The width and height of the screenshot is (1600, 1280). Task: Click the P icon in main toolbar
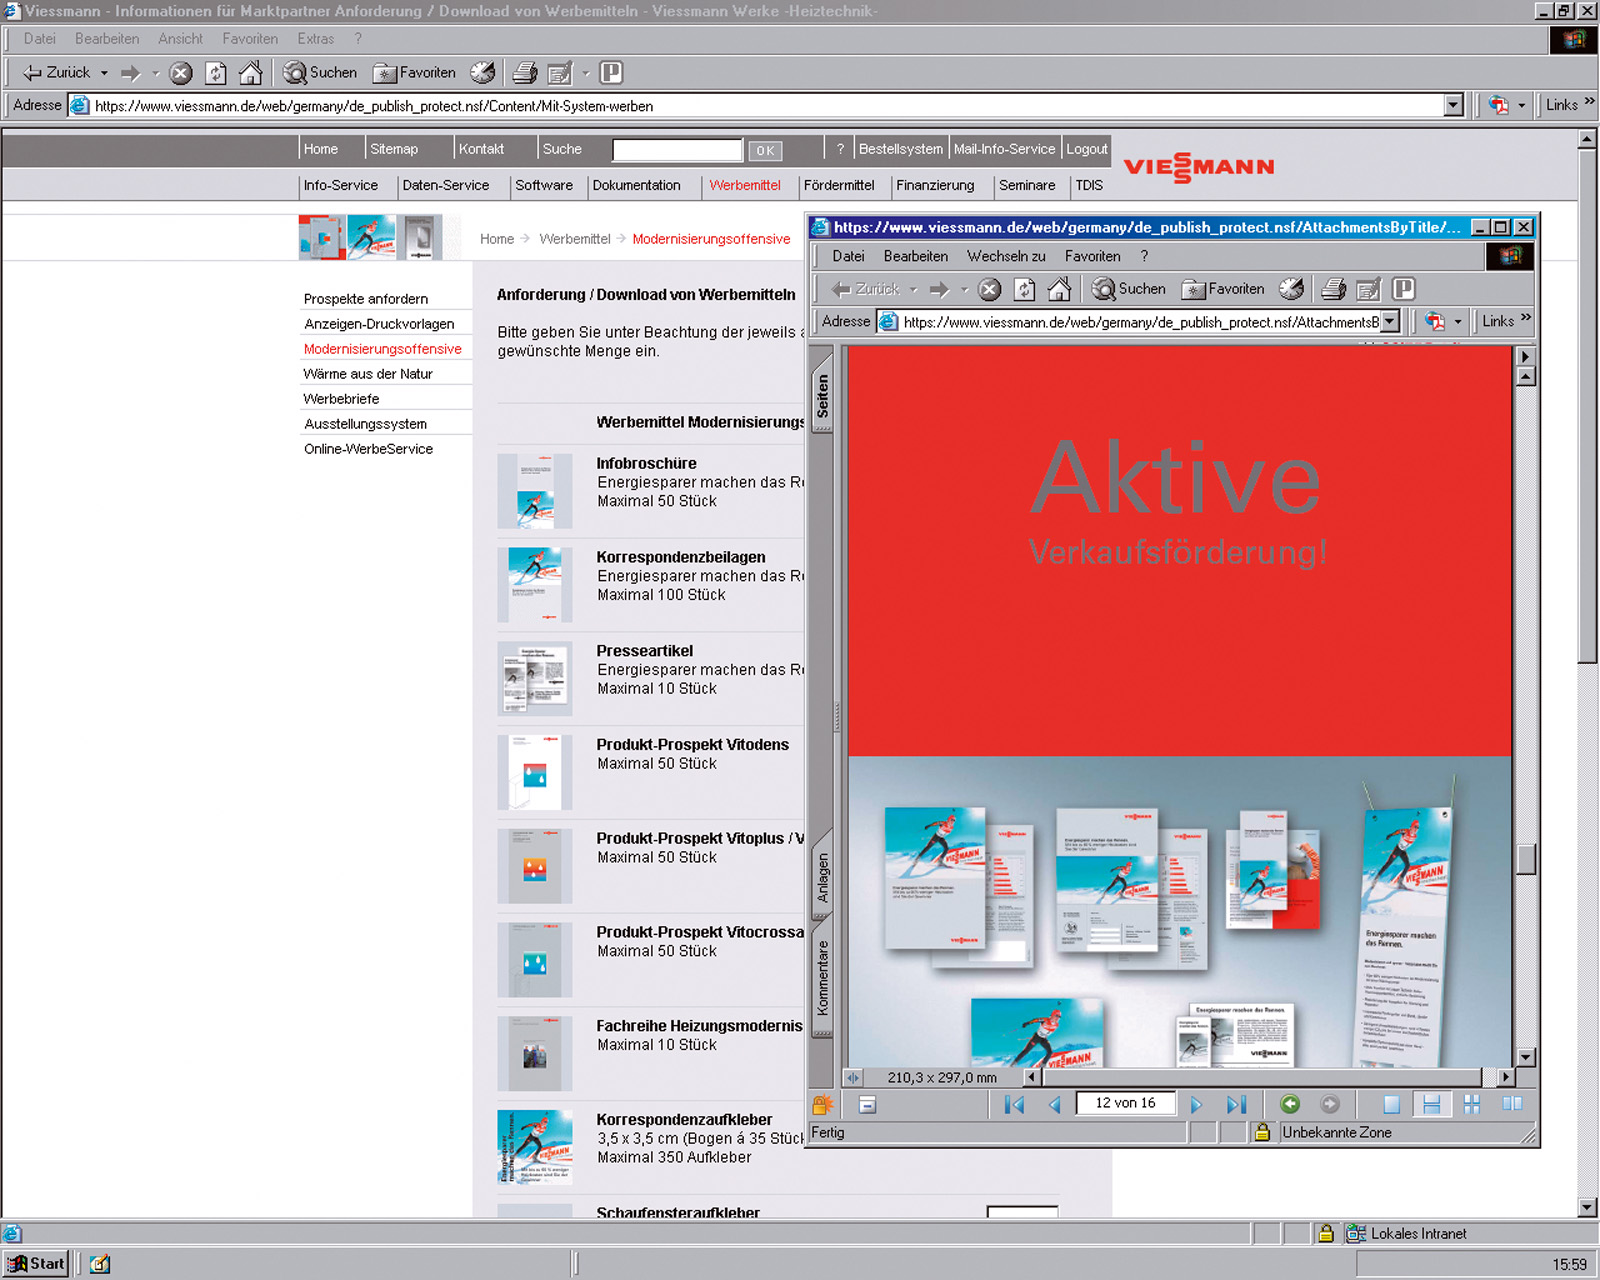coord(611,73)
